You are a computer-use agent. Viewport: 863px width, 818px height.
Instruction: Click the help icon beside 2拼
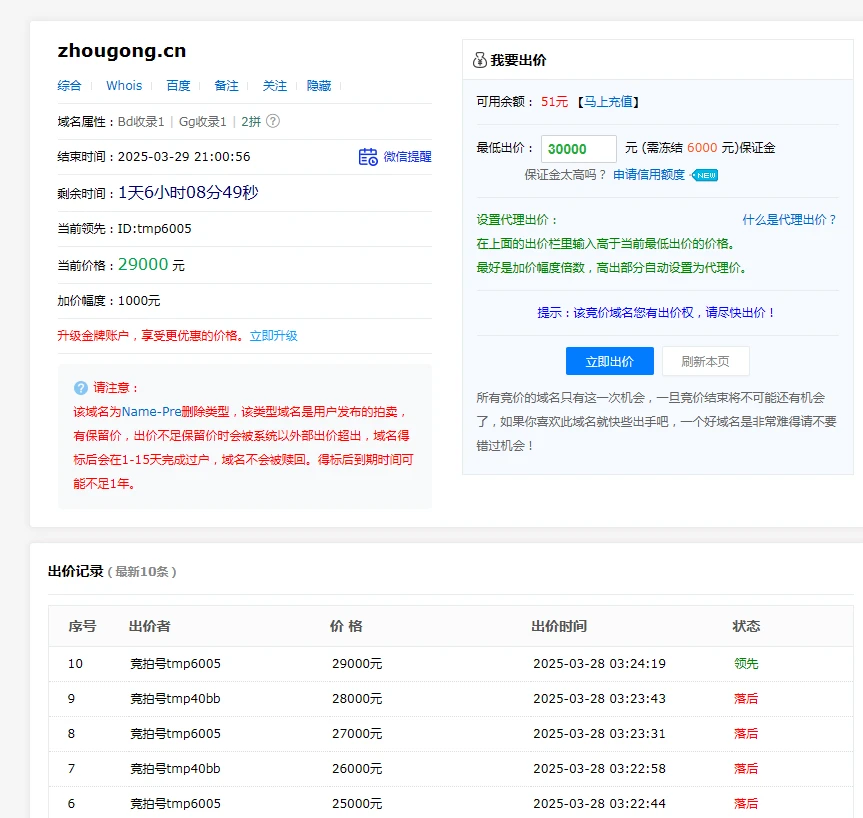pos(273,121)
